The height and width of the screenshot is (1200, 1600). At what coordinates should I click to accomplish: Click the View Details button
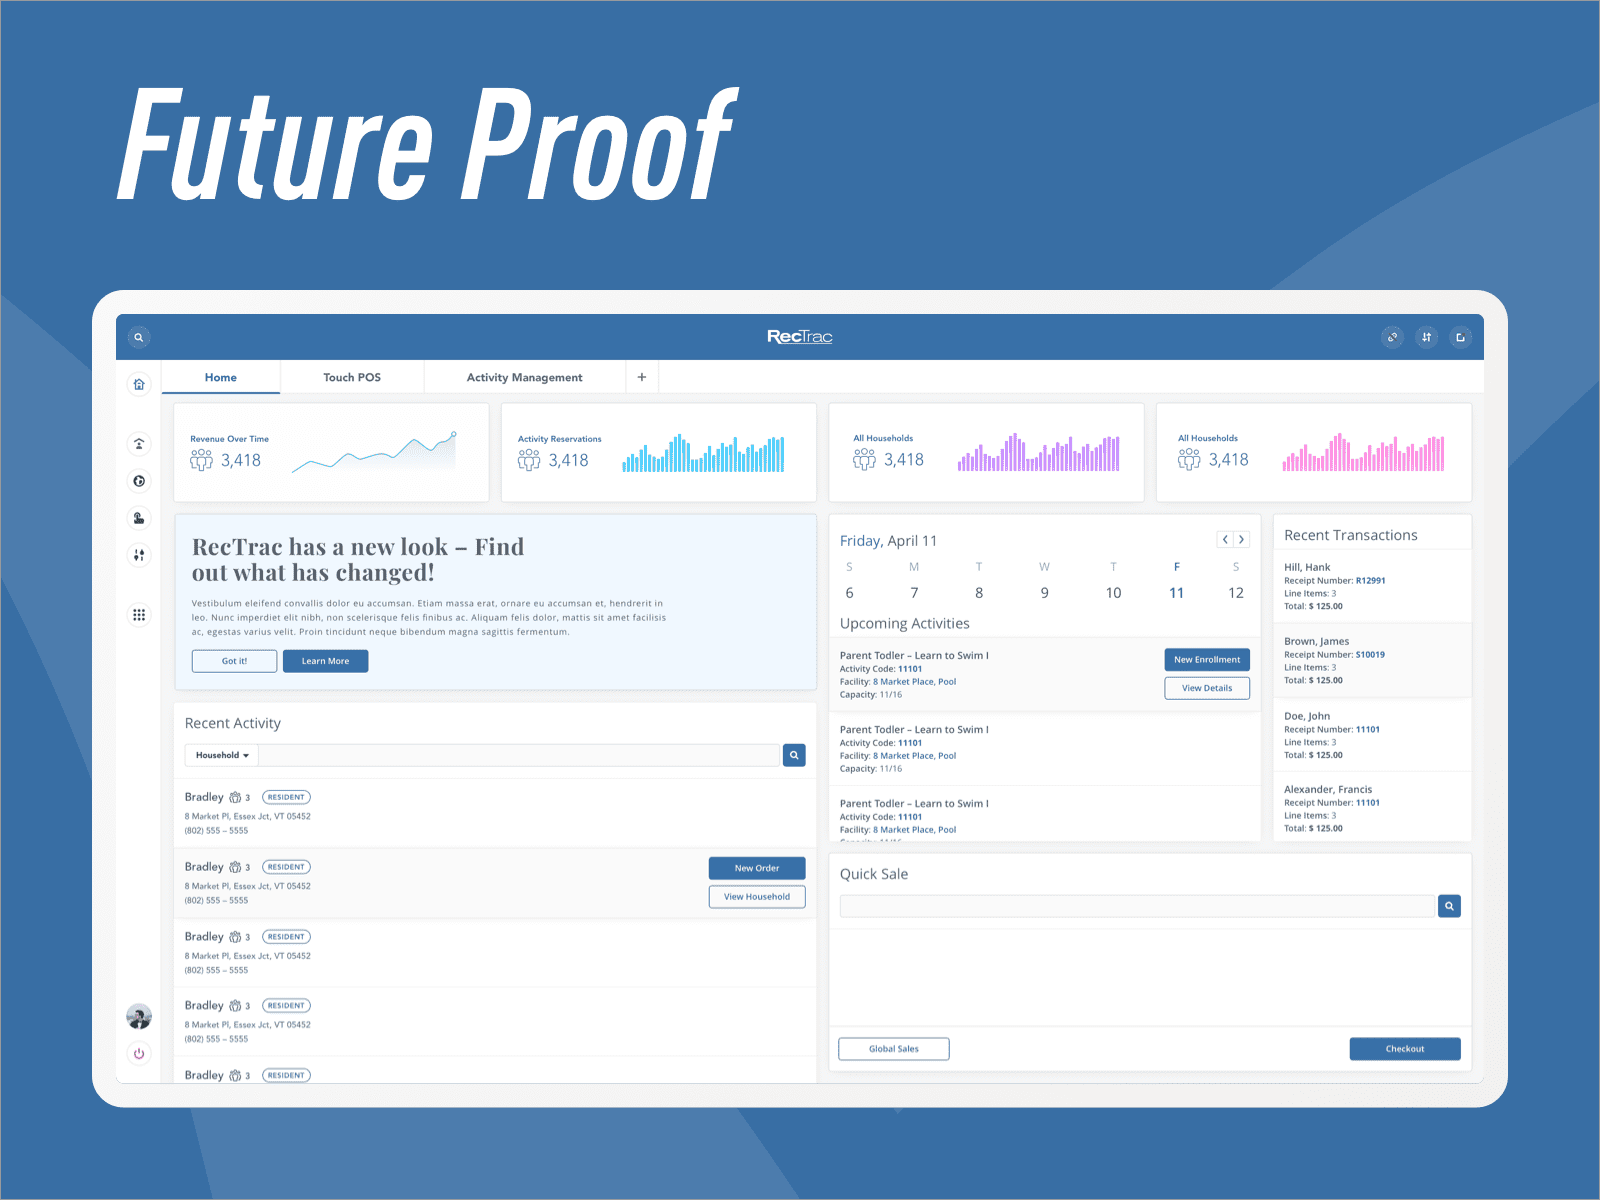coord(1207,688)
